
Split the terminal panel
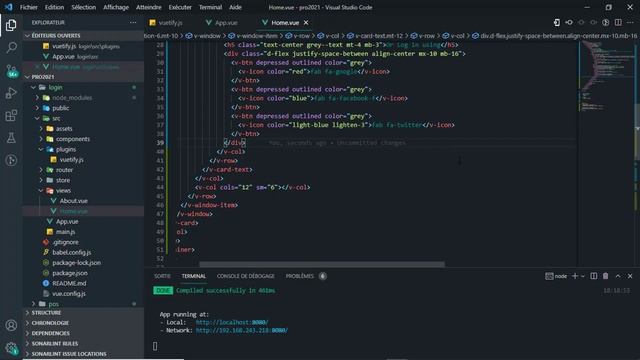point(593,276)
